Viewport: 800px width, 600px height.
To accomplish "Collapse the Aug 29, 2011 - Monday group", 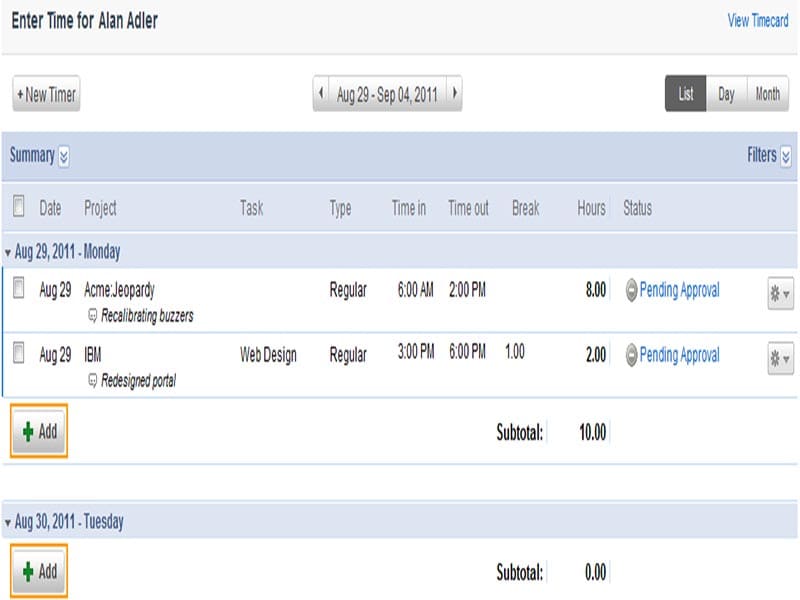I will click(8, 253).
